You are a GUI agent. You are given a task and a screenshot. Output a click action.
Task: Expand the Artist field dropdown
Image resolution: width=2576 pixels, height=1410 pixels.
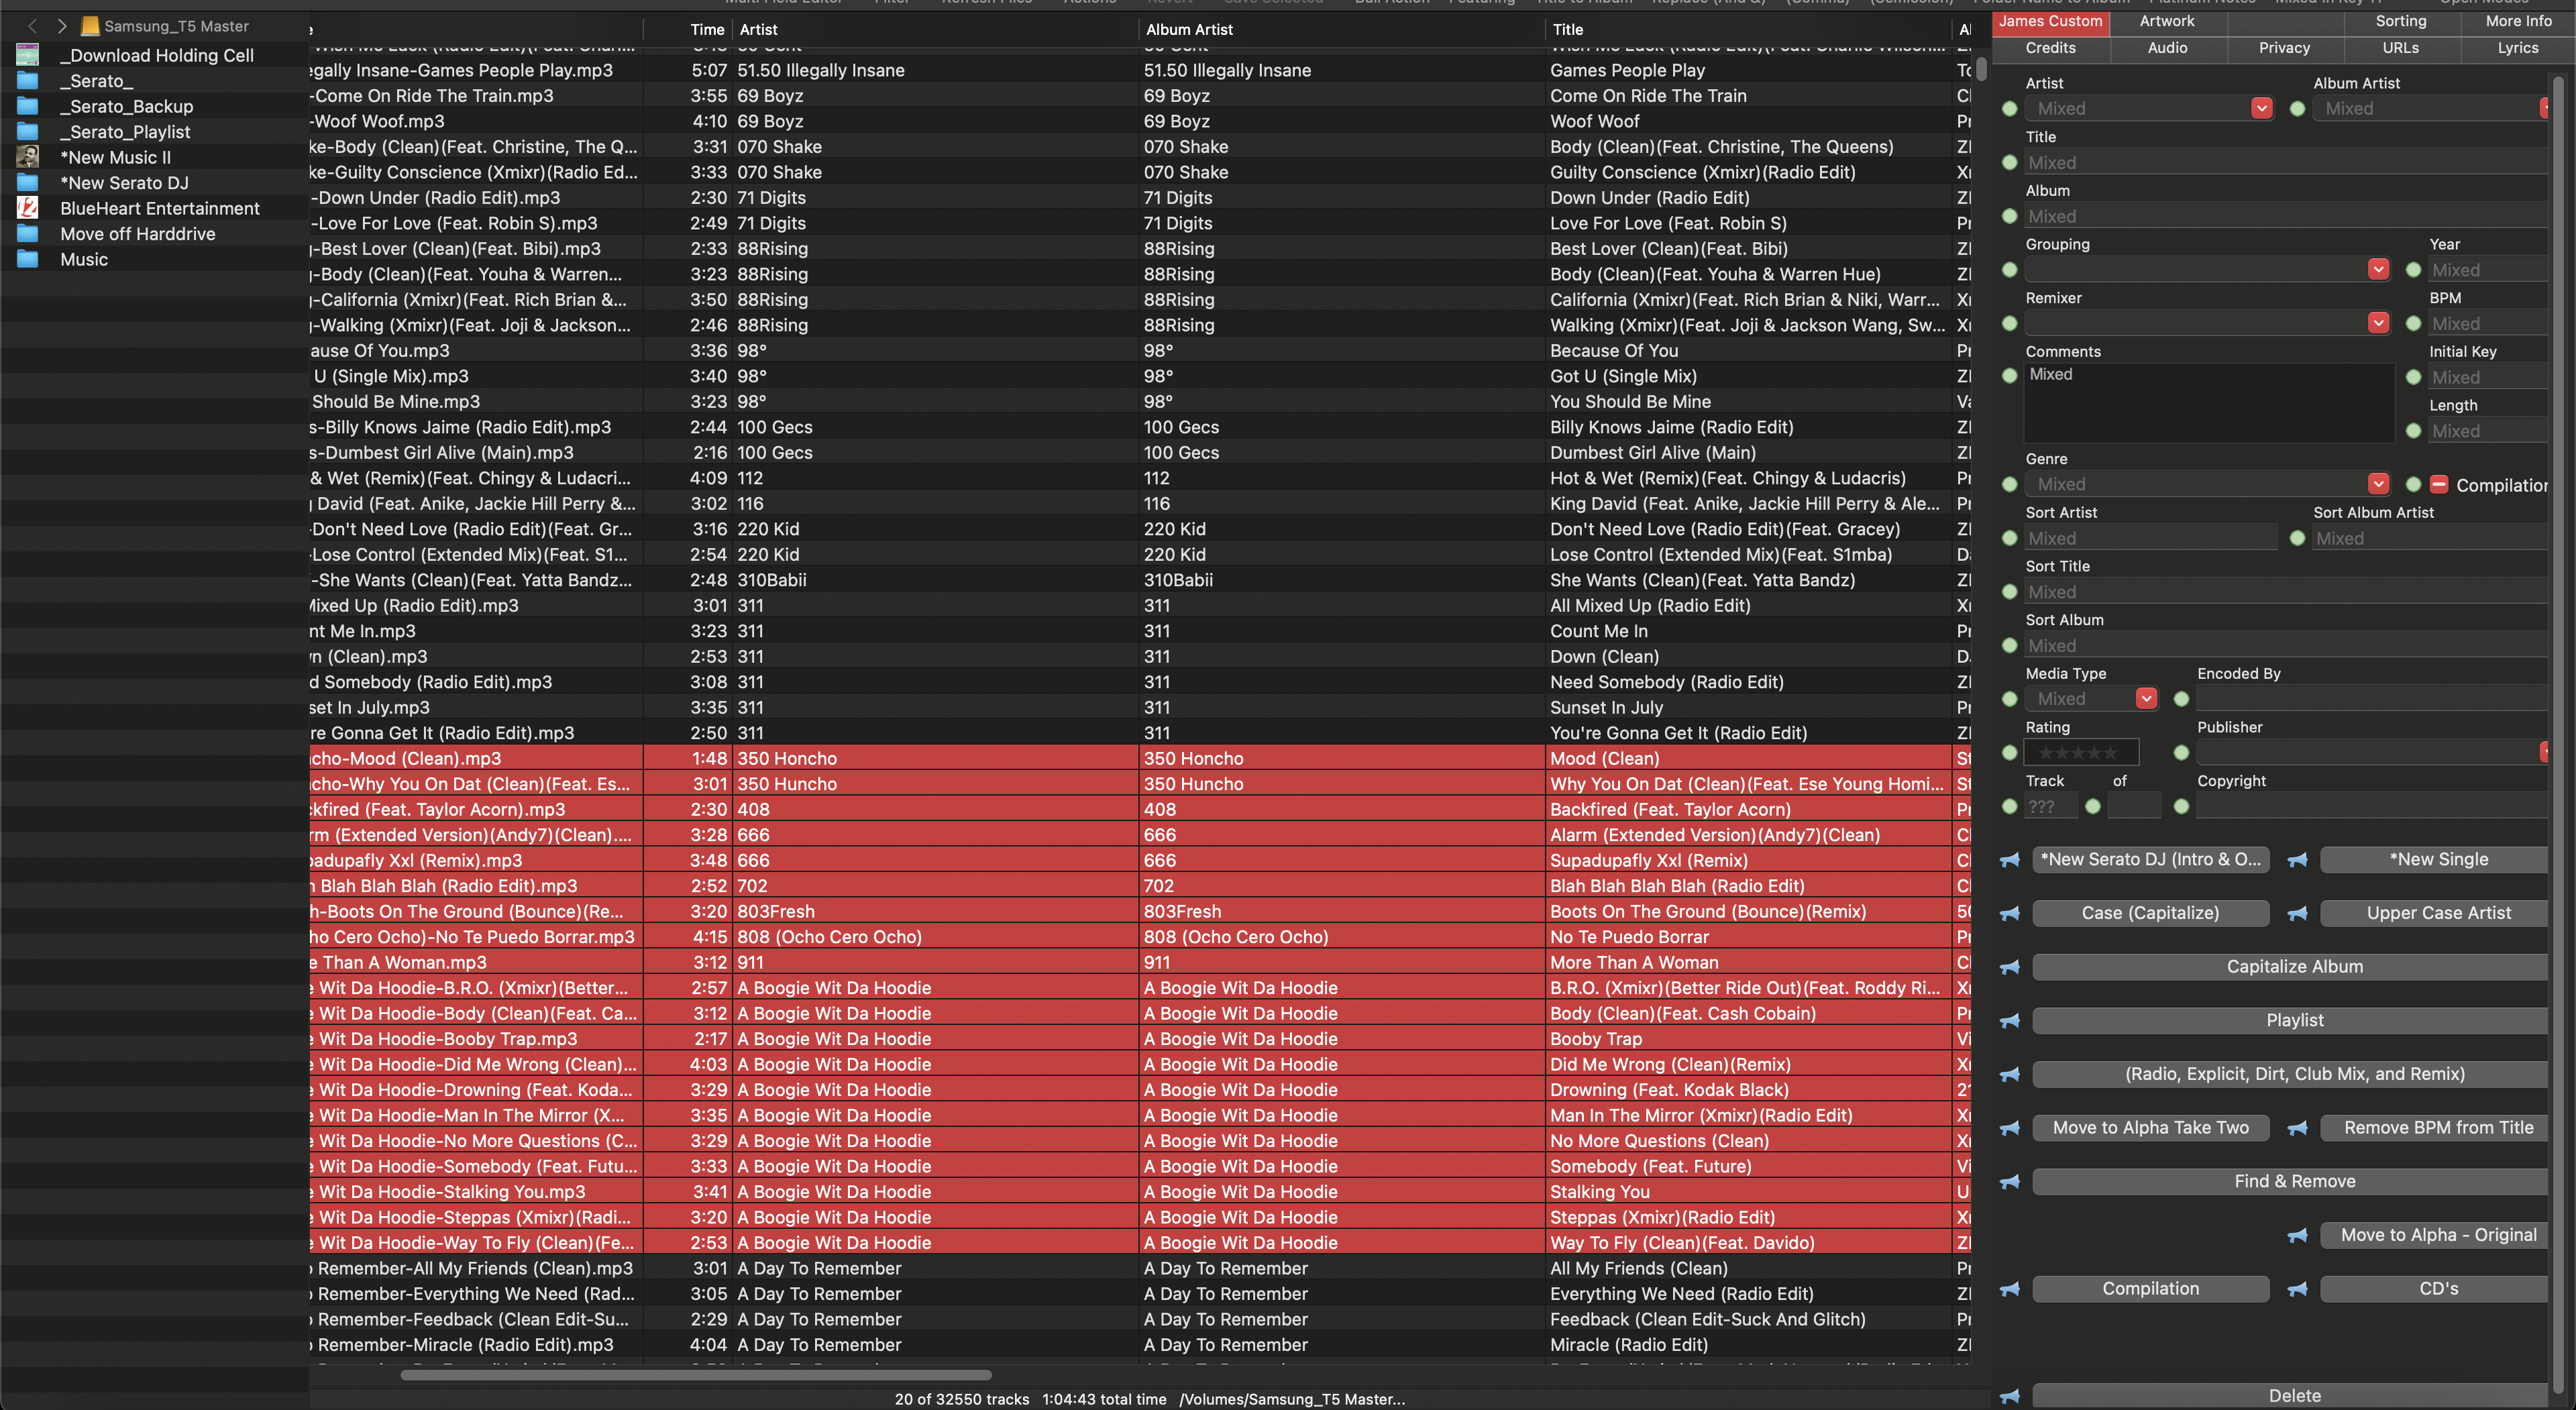click(2261, 109)
